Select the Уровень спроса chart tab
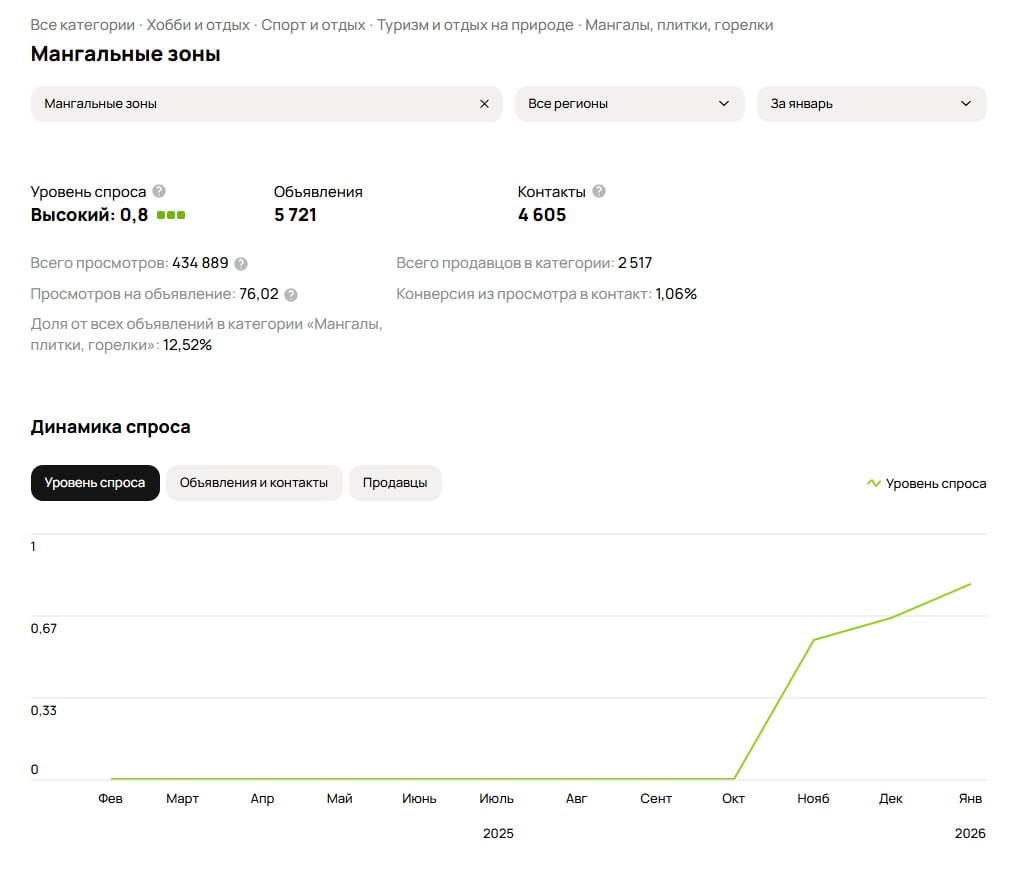The image size is (1023, 873). click(95, 483)
